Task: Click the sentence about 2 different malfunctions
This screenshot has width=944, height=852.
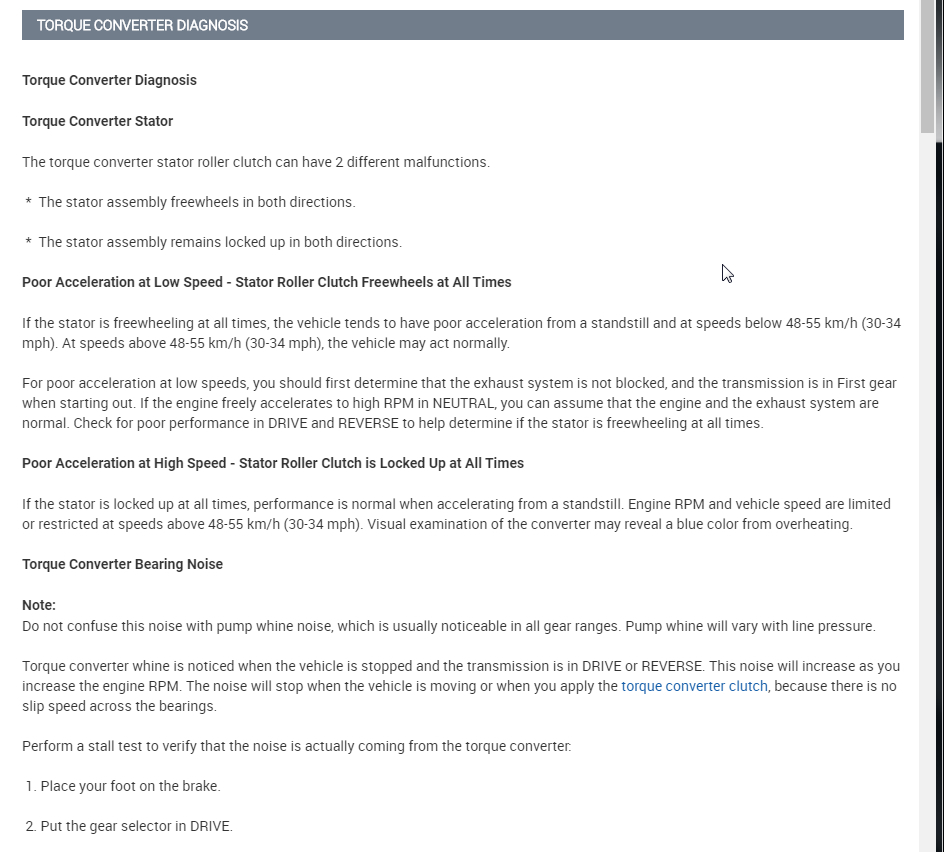Action: coord(255,162)
